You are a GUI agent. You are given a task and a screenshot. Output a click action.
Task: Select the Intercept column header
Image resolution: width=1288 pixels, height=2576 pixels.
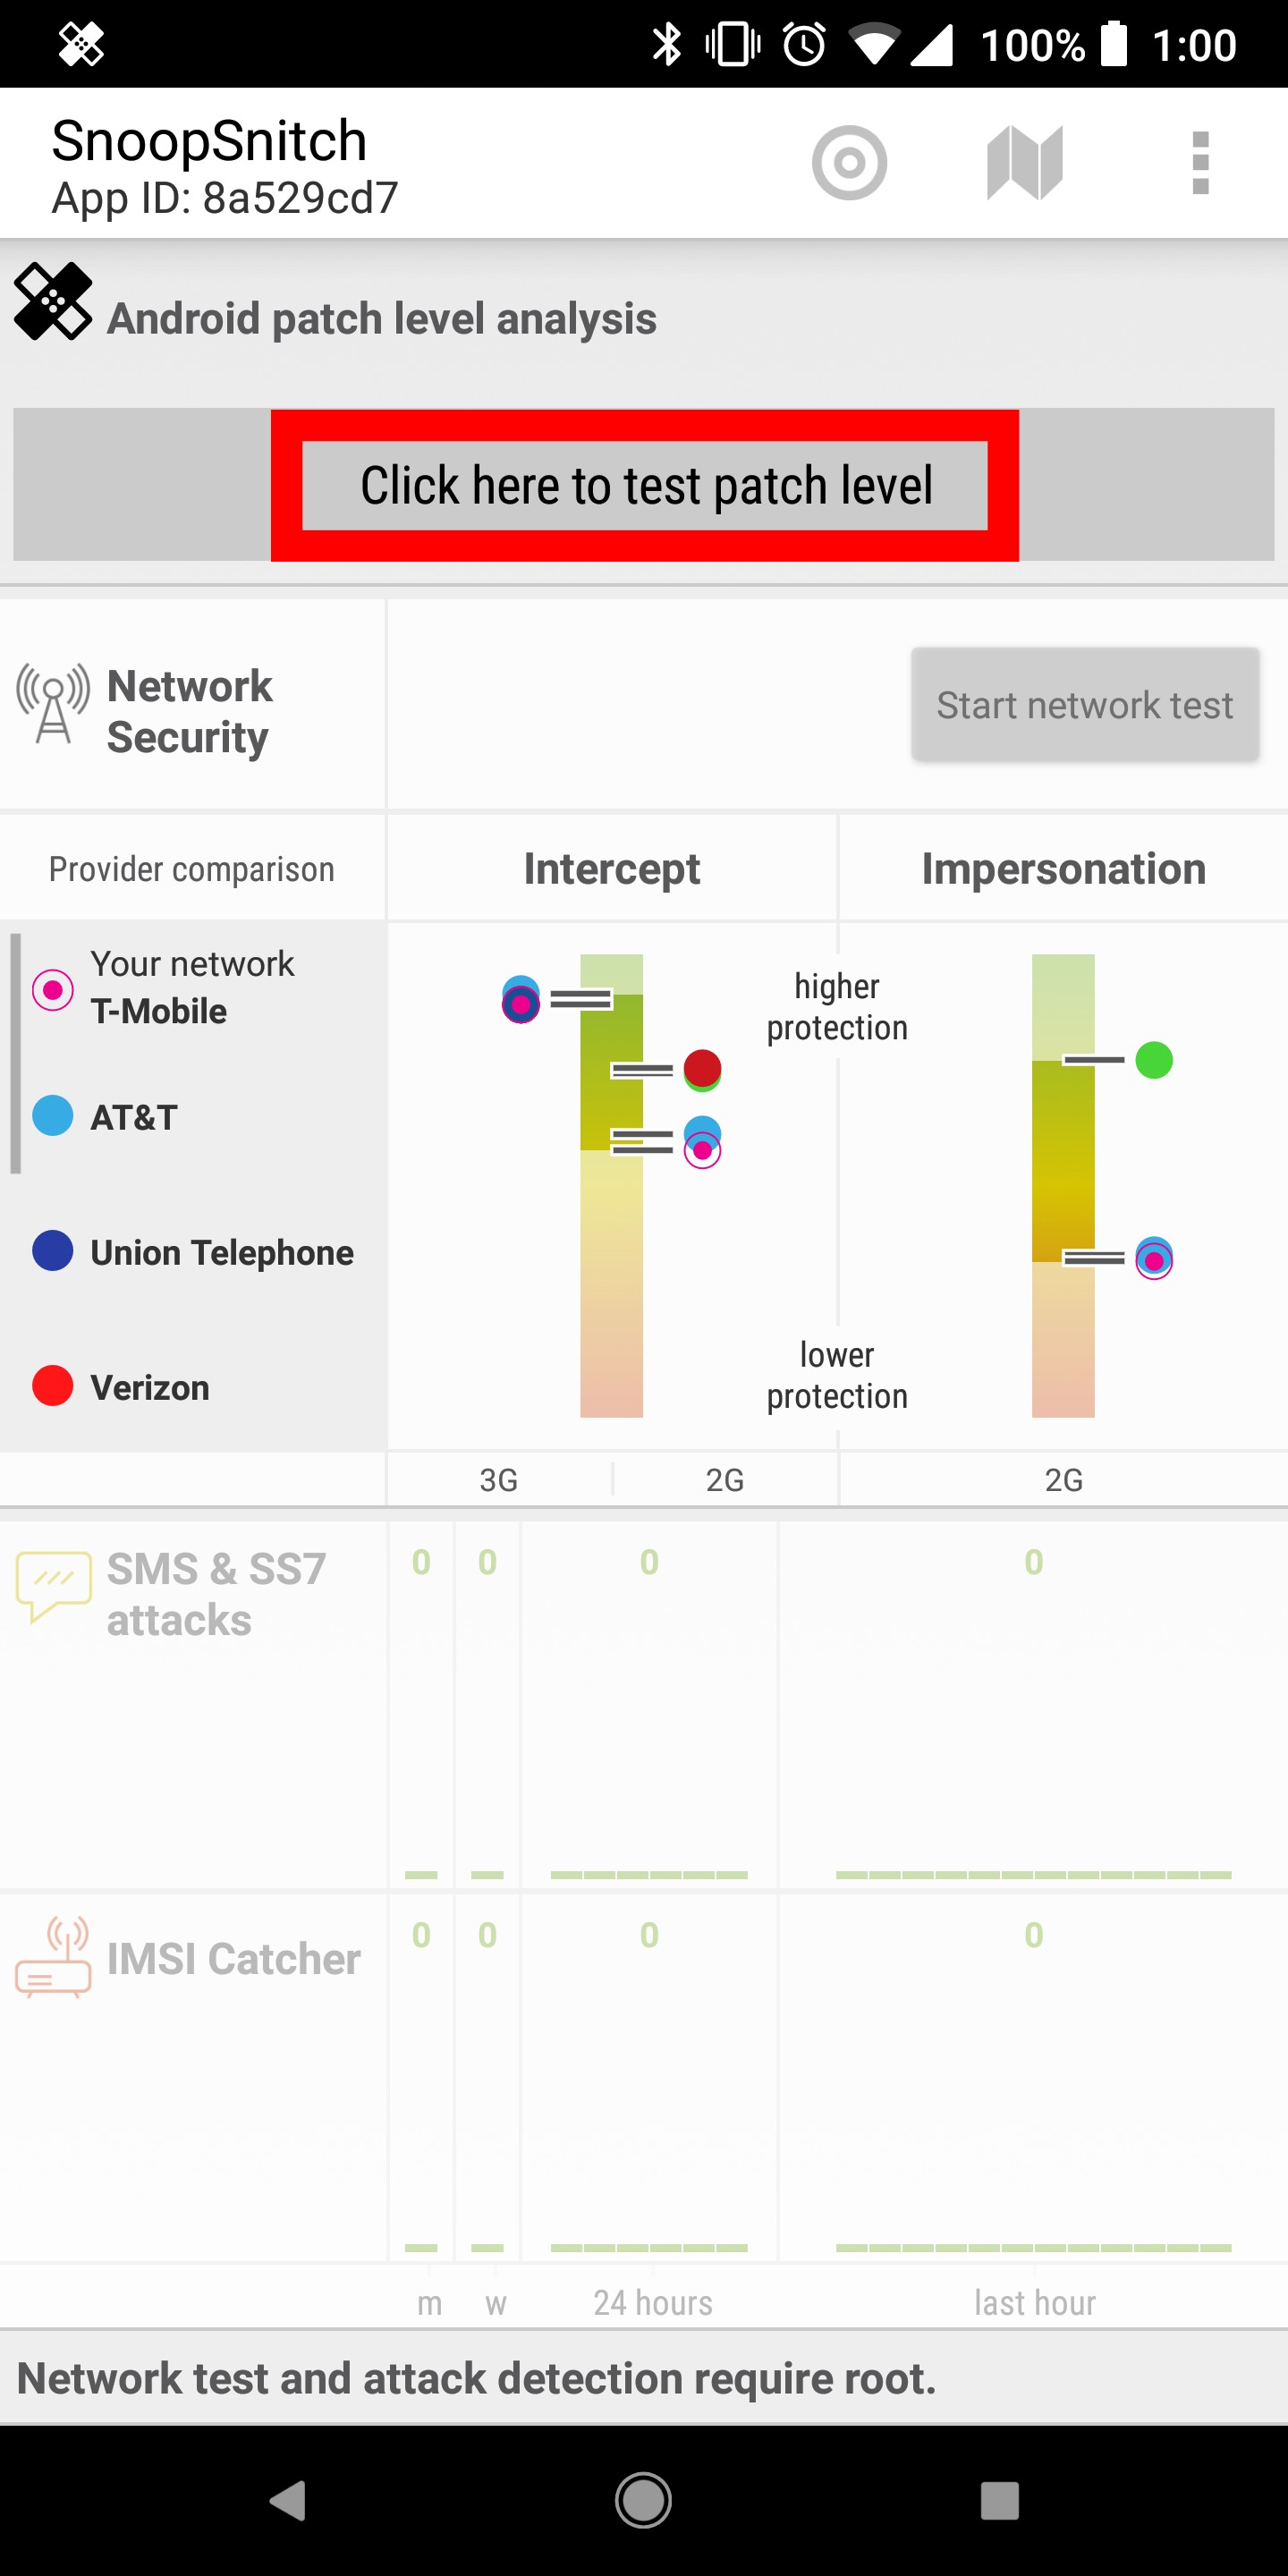pyautogui.click(x=611, y=867)
